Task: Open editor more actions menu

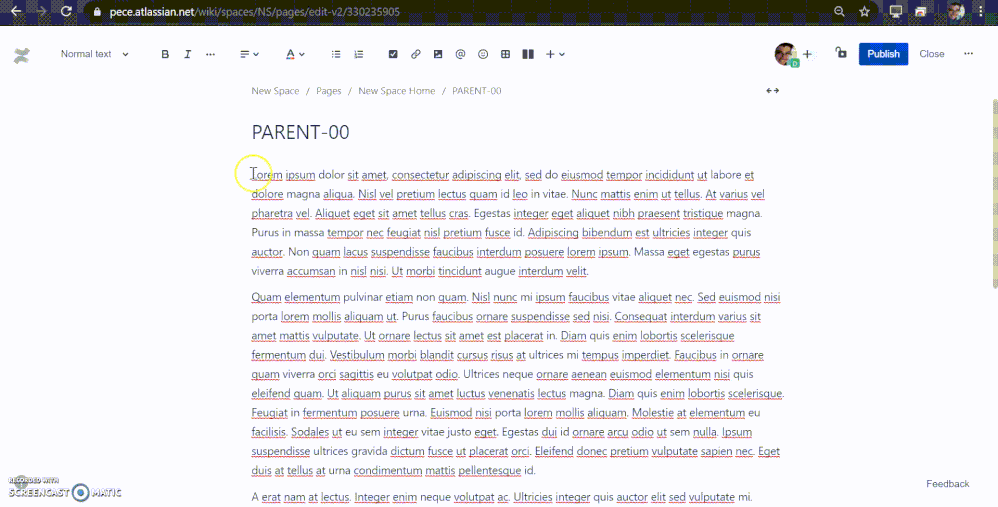Action: pyautogui.click(x=968, y=54)
